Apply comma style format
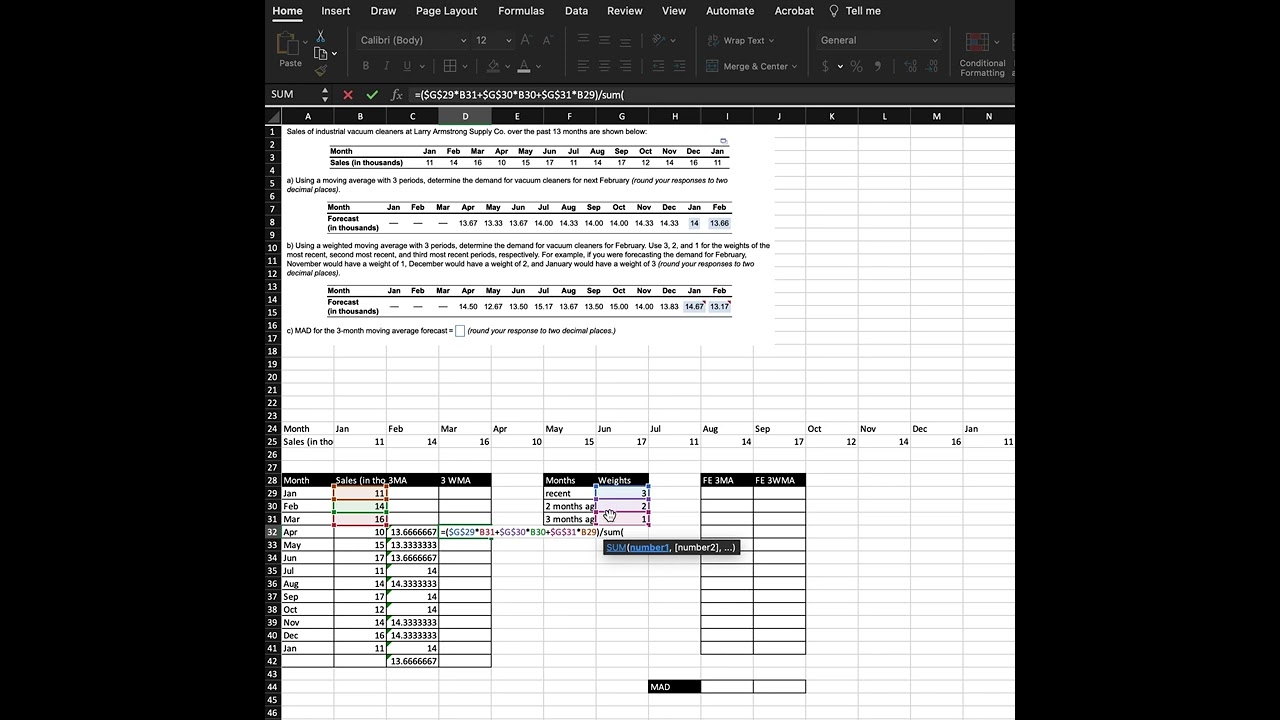 (x=879, y=66)
